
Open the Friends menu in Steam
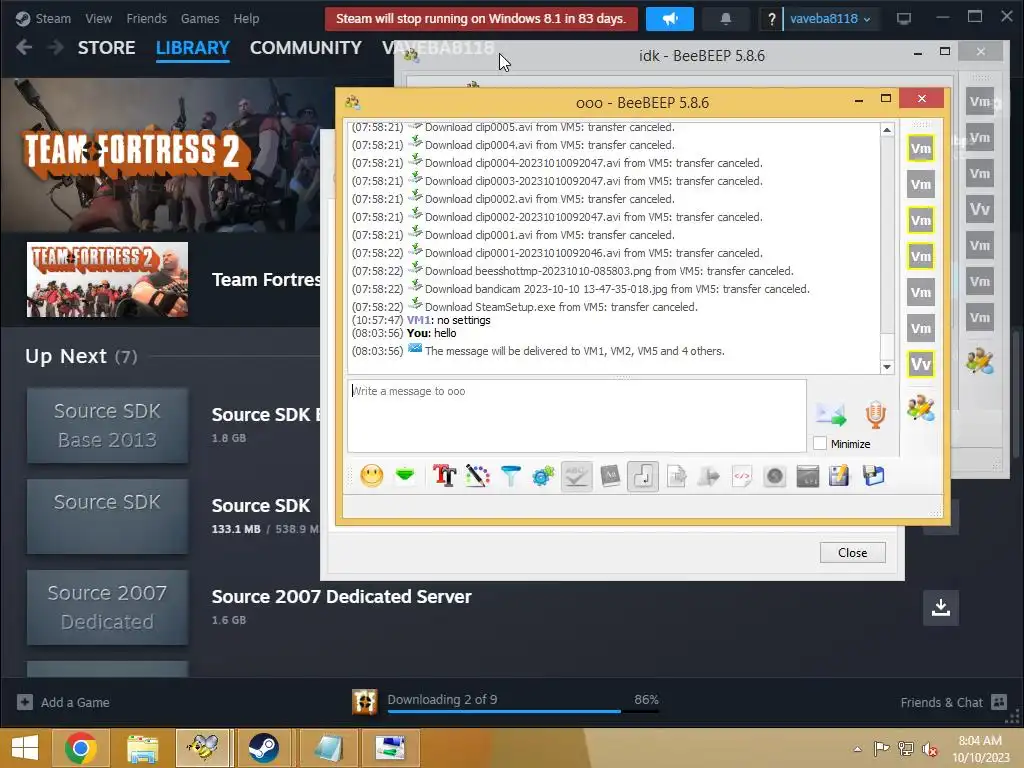click(x=146, y=18)
